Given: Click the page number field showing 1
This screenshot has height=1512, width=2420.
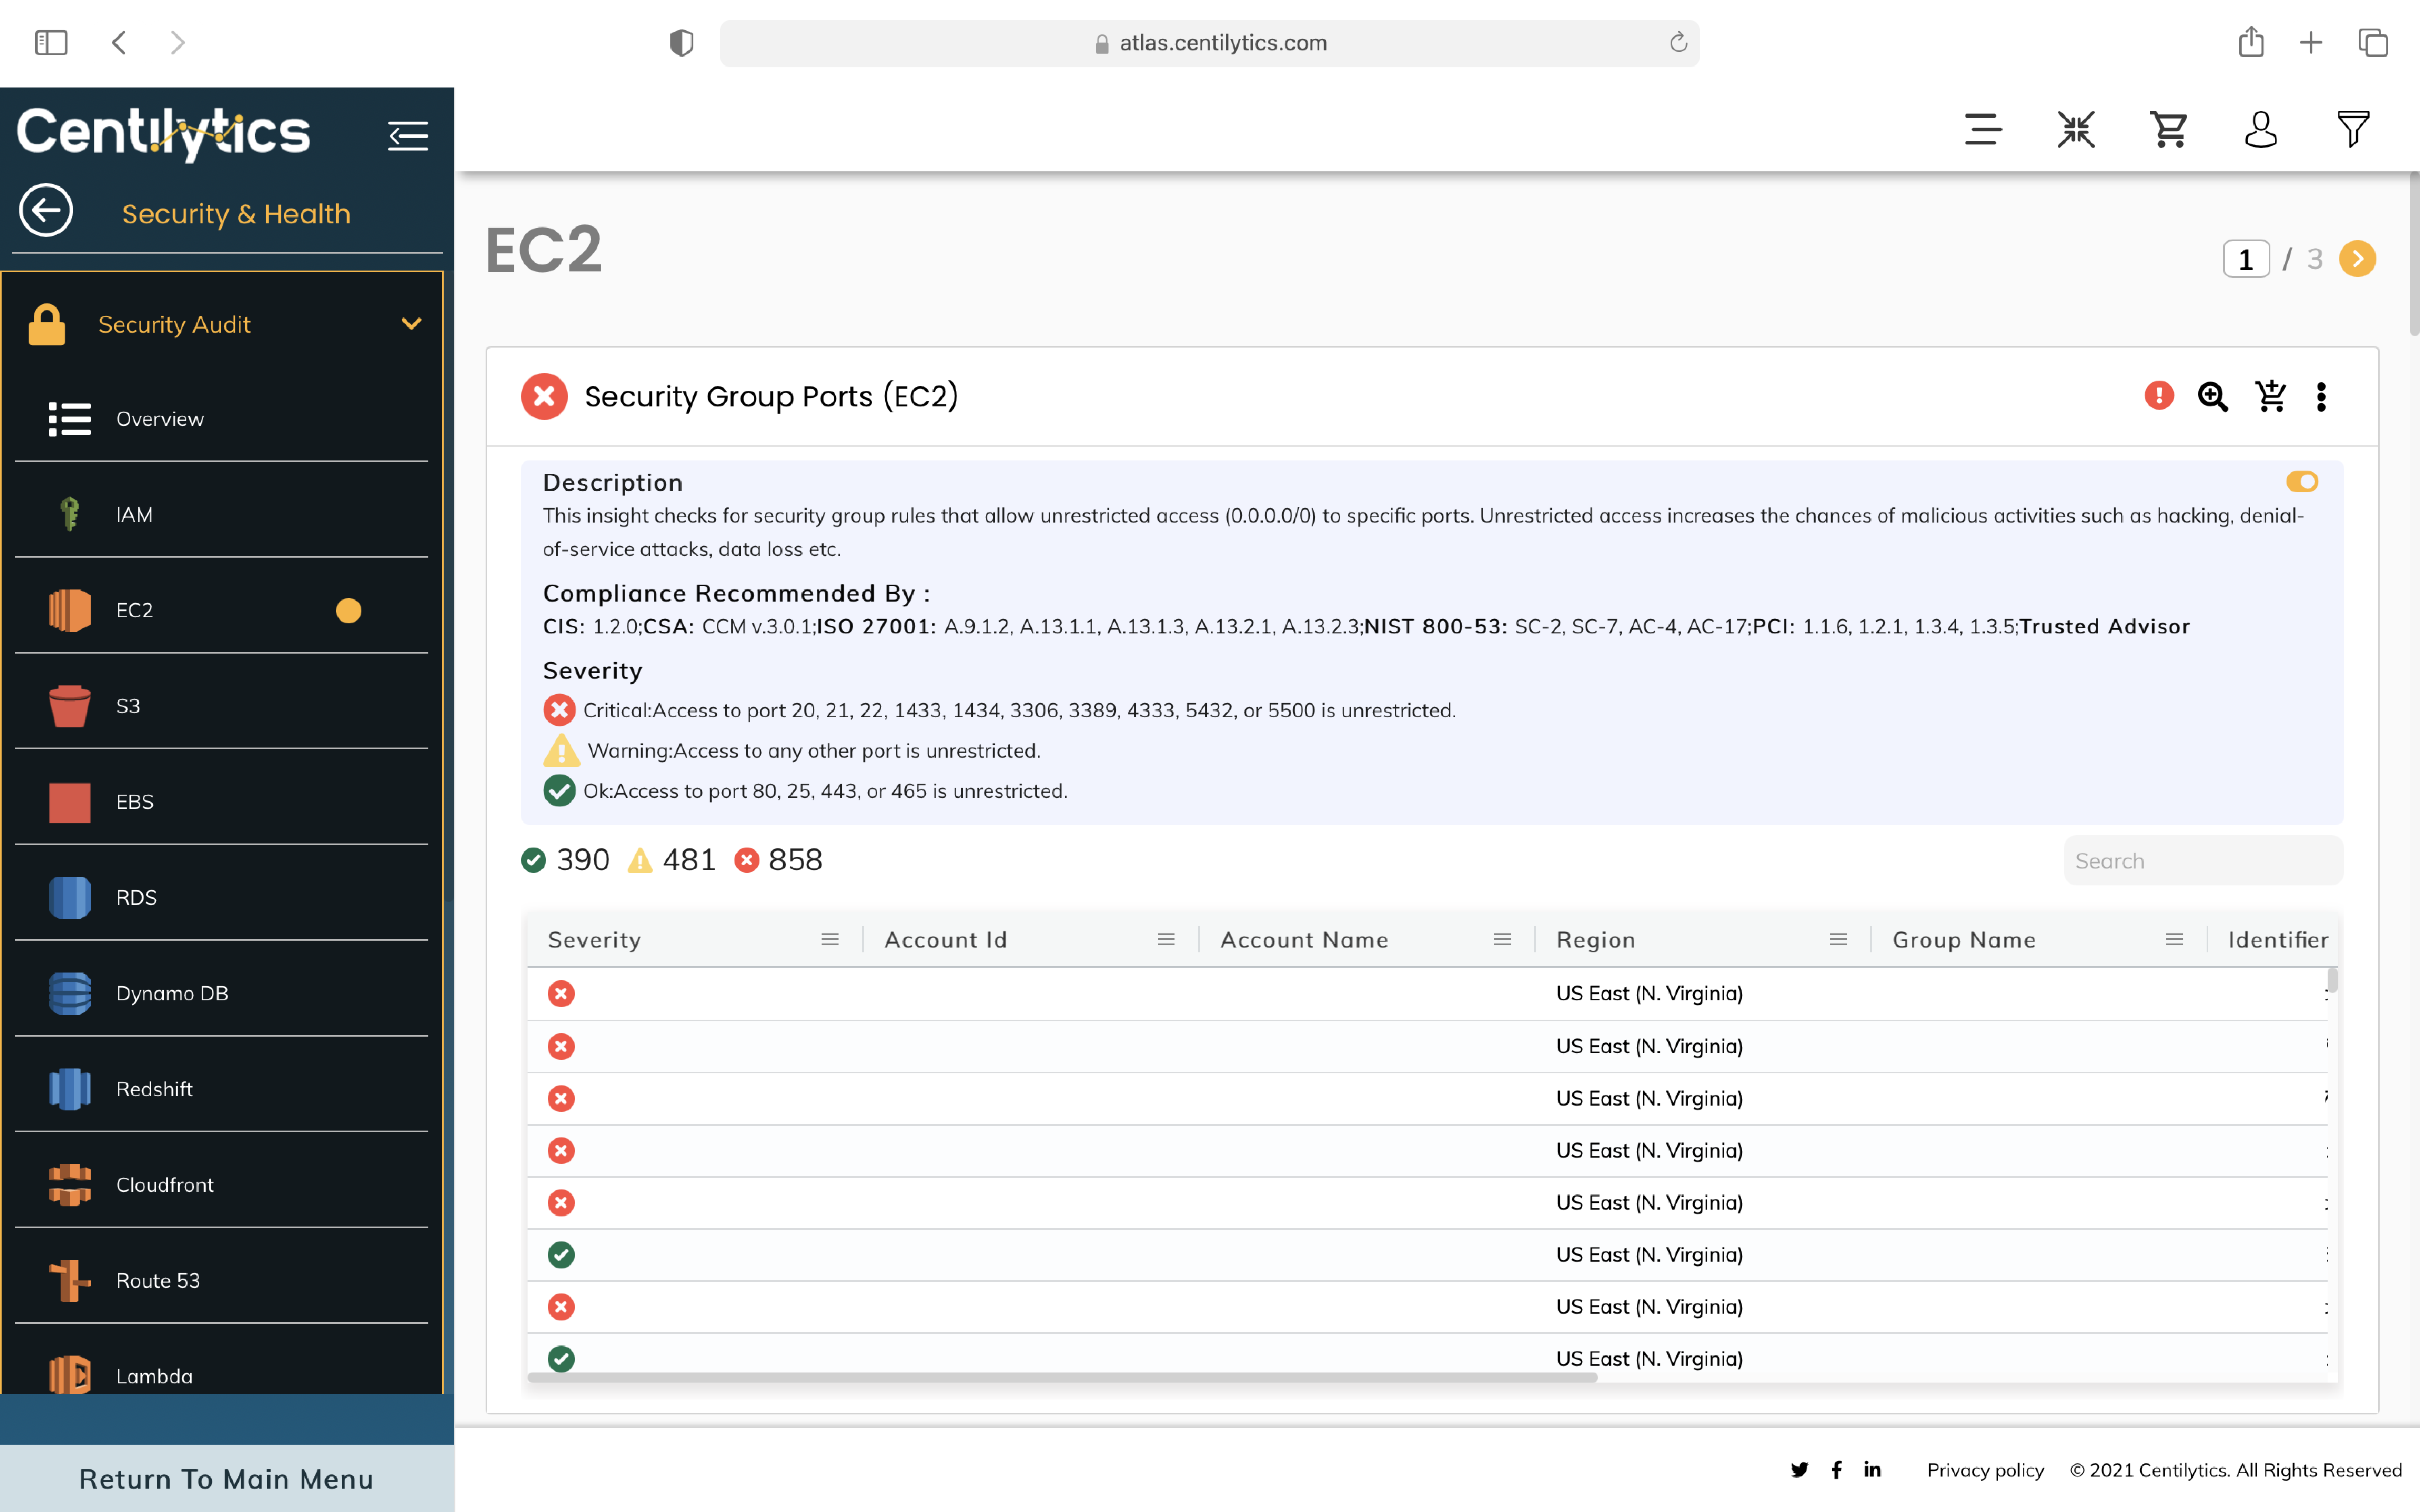Looking at the screenshot, I should point(2246,259).
